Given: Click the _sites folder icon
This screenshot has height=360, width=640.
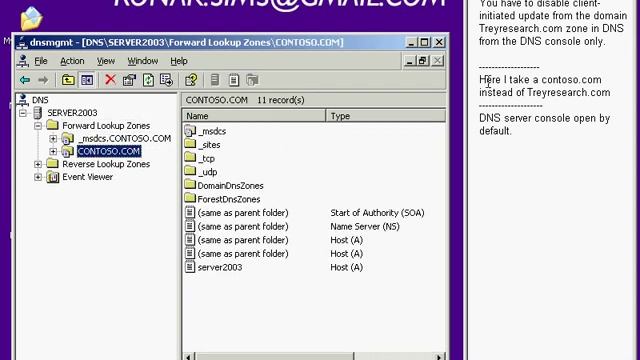Looking at the screenshot, I should (190, 144).
